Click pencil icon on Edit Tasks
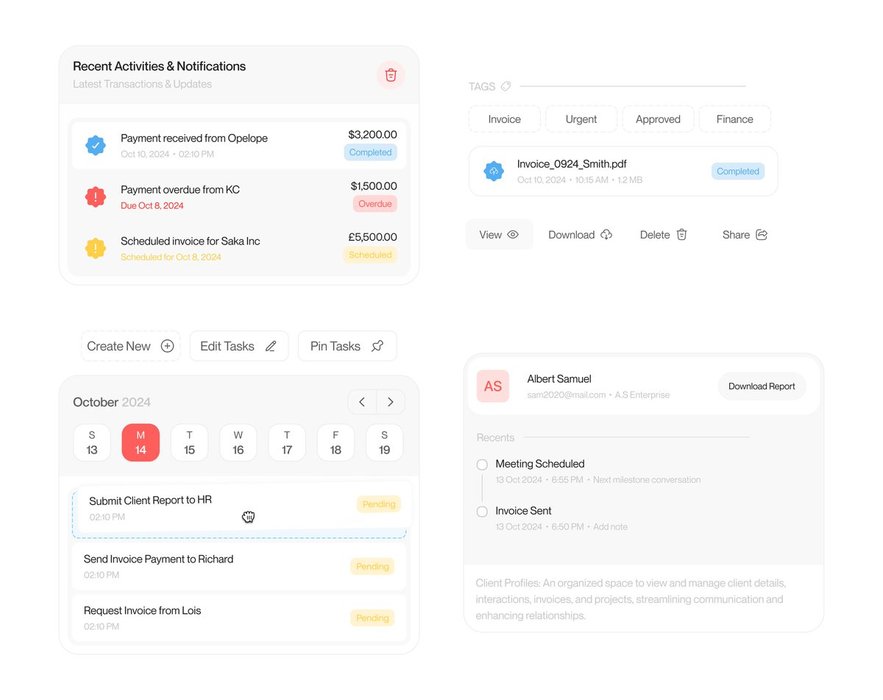 pyautogui.click(x=271, y=346)
